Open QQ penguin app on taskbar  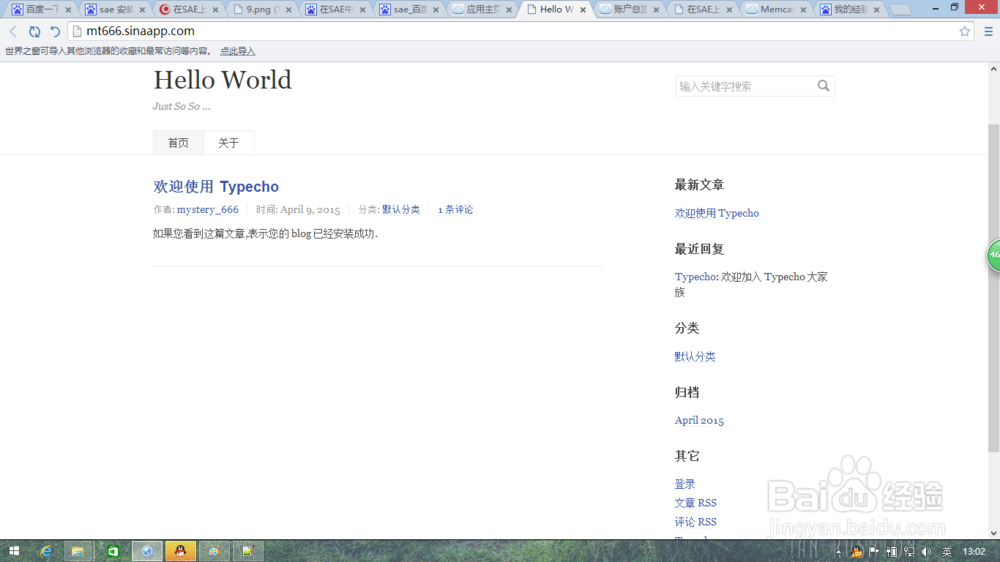(x=180, y=551)
